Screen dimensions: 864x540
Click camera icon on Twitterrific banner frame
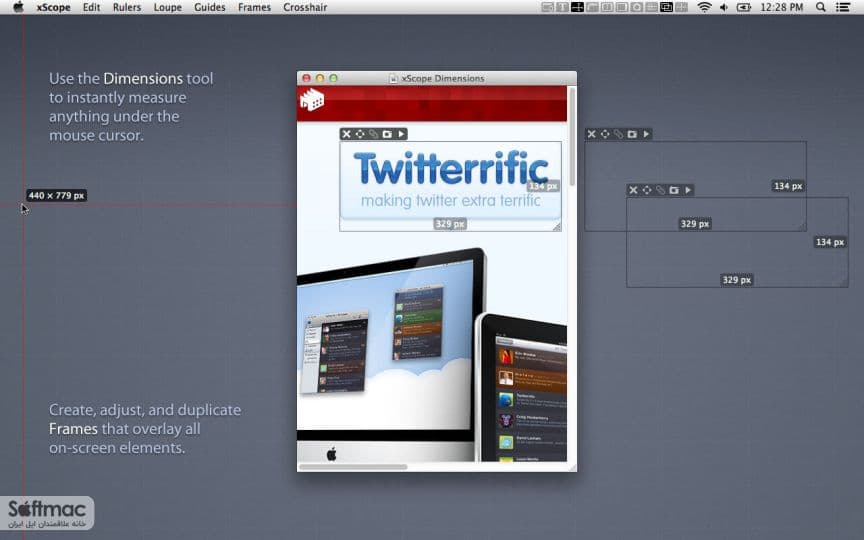(x=387, y=134)
